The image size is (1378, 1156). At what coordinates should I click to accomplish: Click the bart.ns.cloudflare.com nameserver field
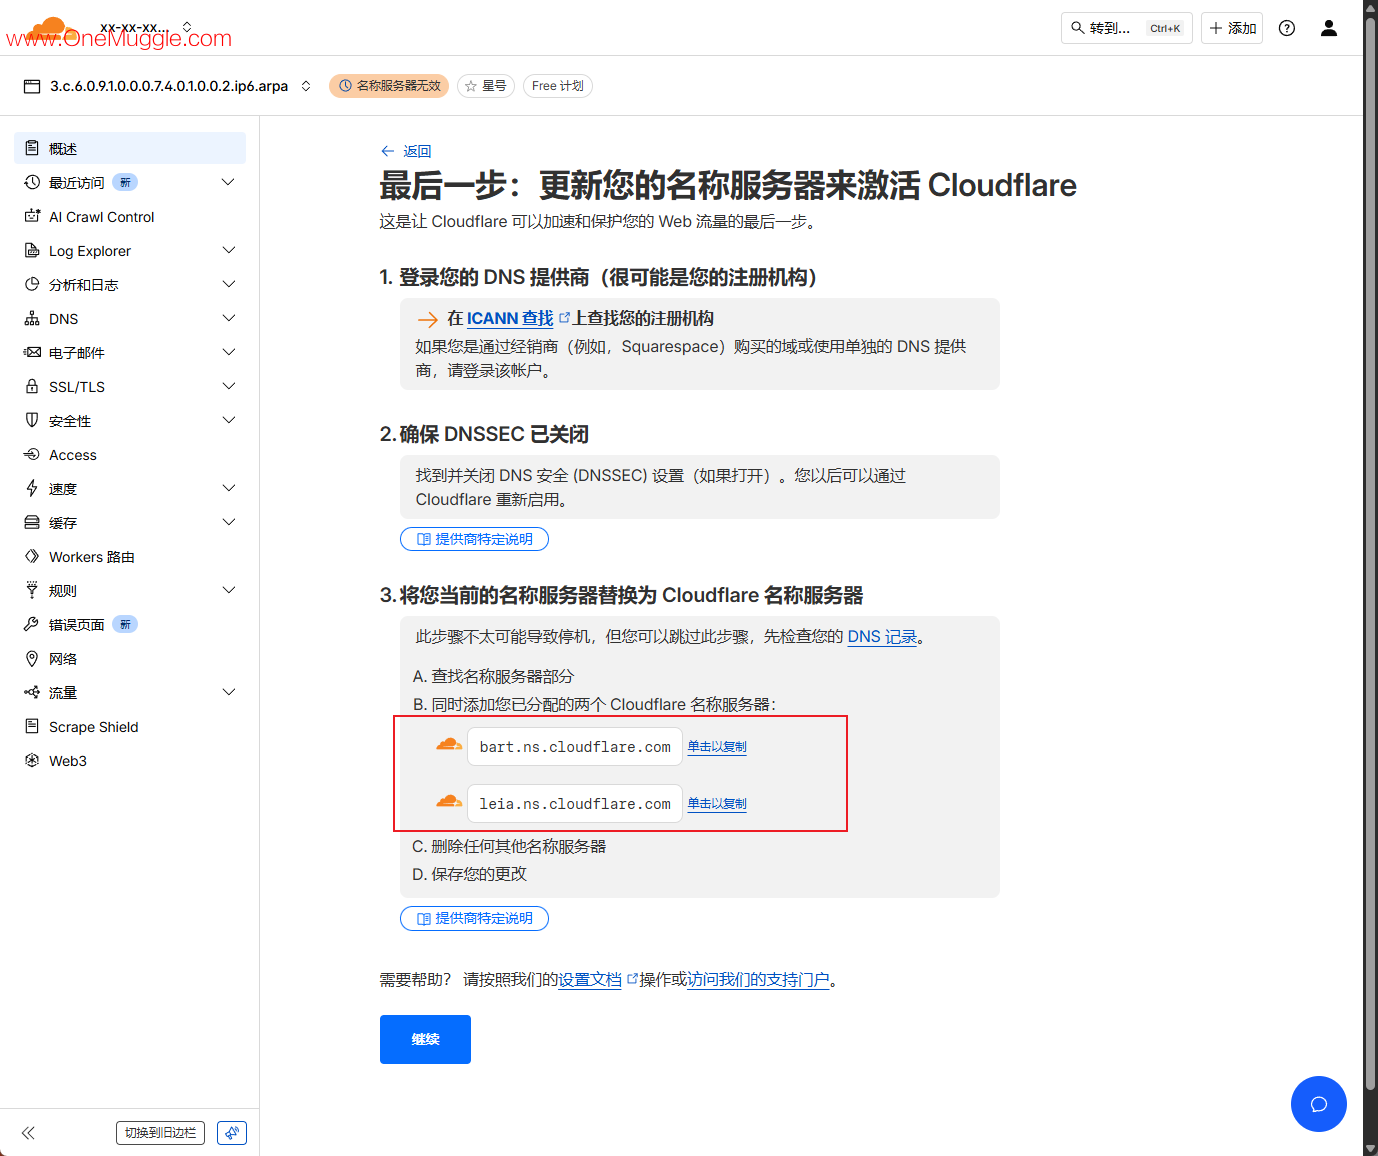[575, 746]
